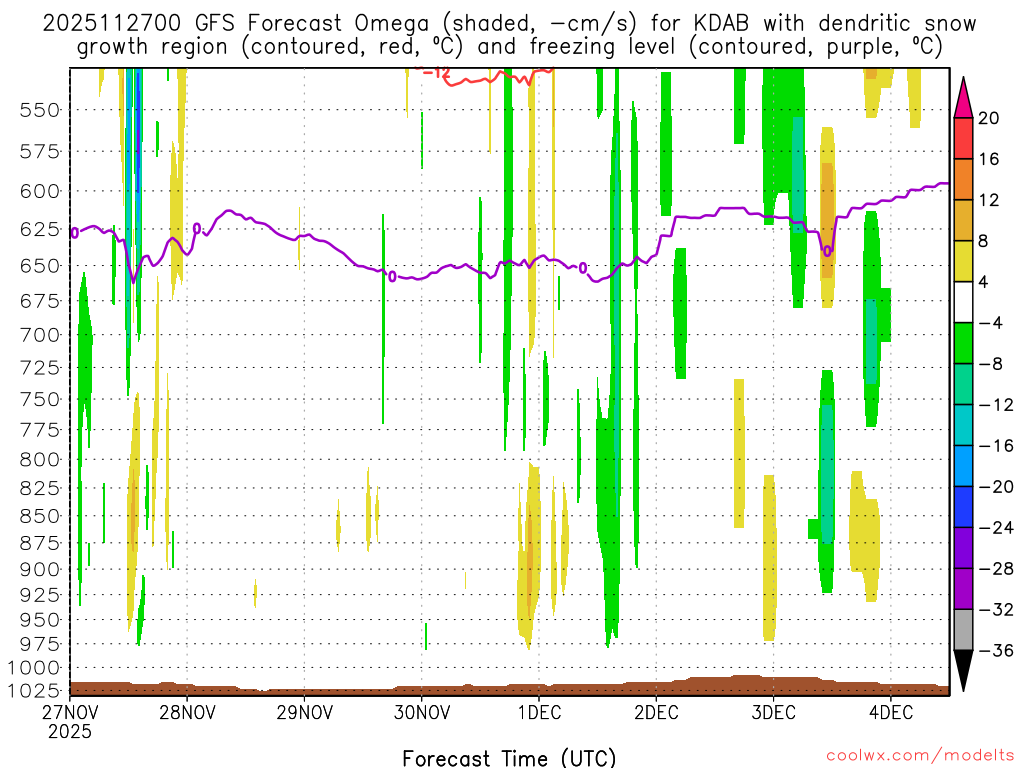Click the 550 pressure level label
The height and width of the screenshot is (768, 1024).
click(x=39, y=110)
